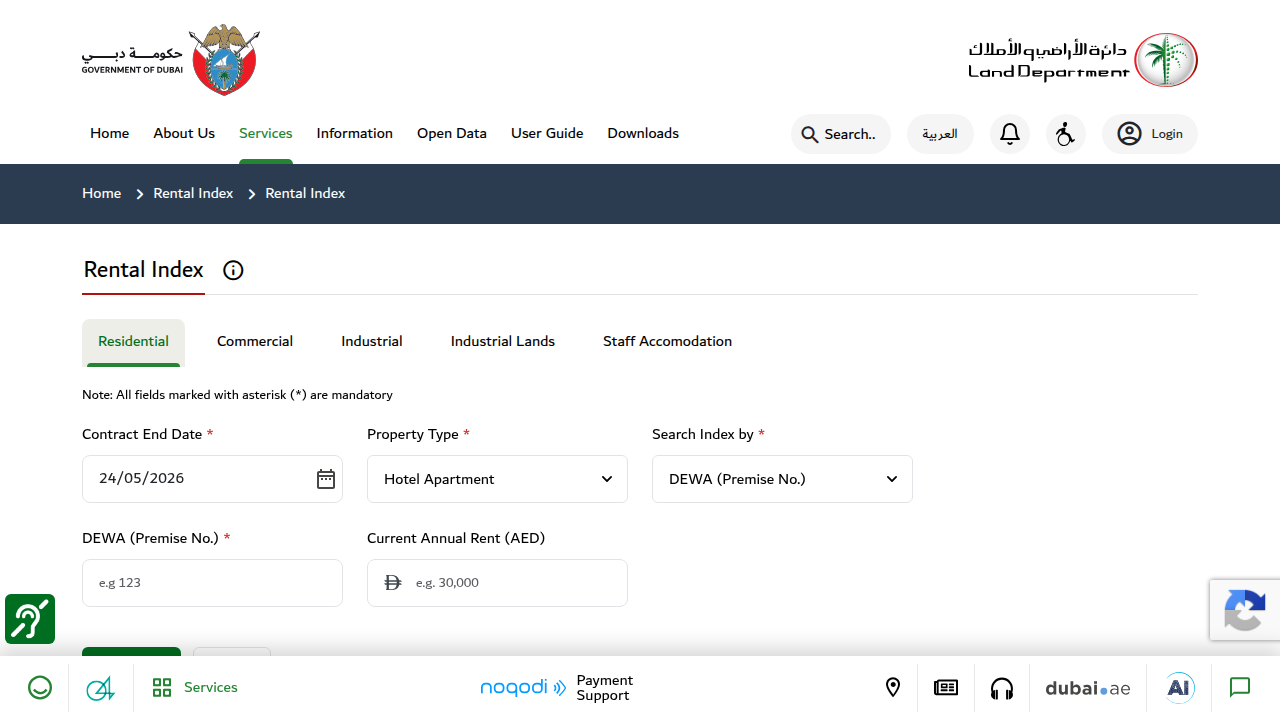Go to Home in breadcrumb
Screen dimensions: 1280x720
pyautogui.click(x=102, y=194)
